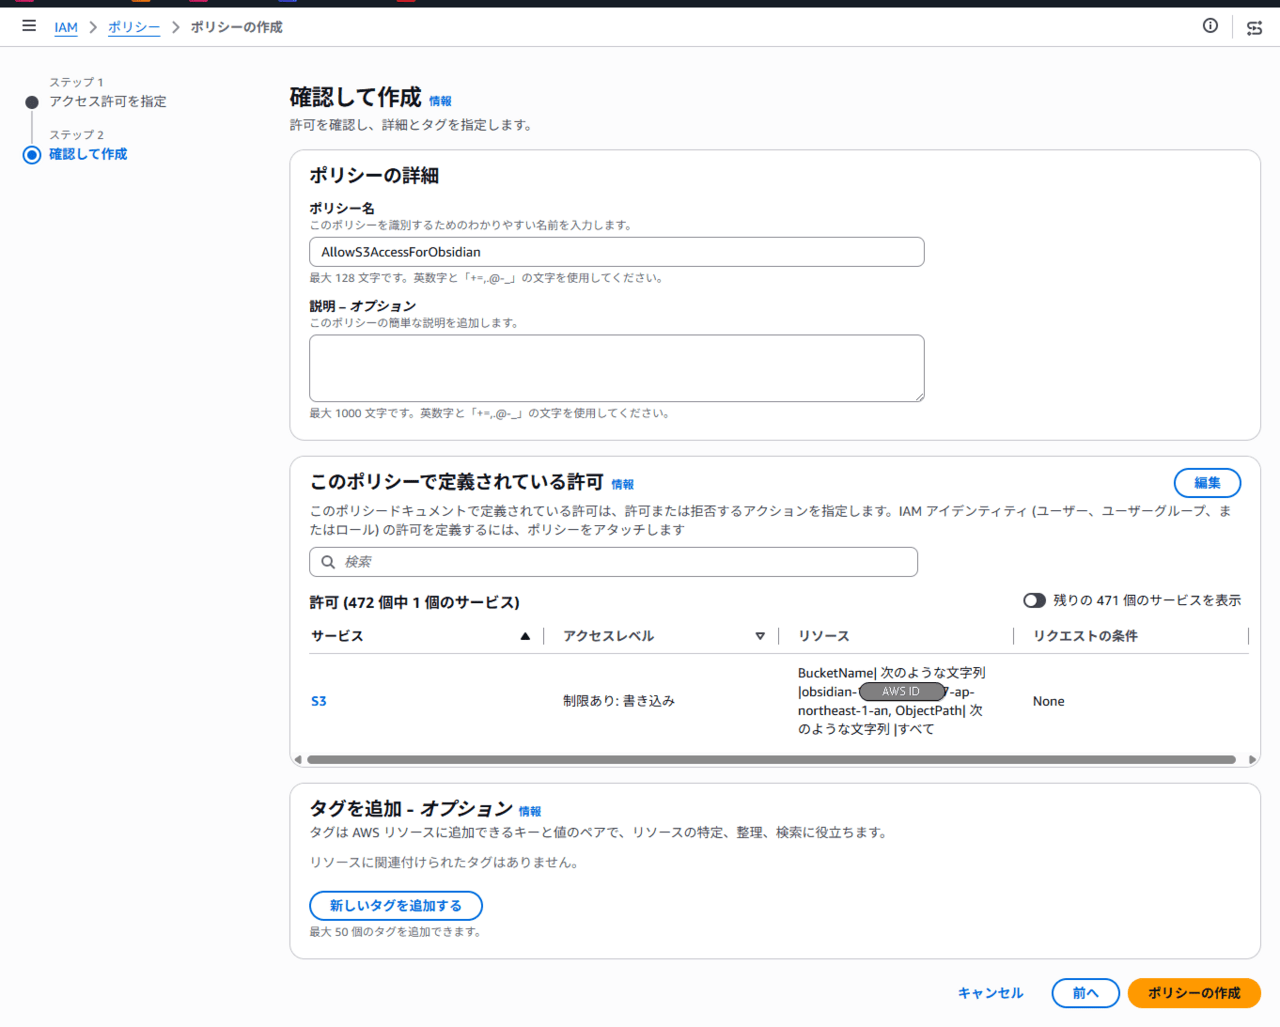This screenshot has height=1027, width=1280.
Task: Click the リクエストの条件 column header
Action: point(1085,636)
